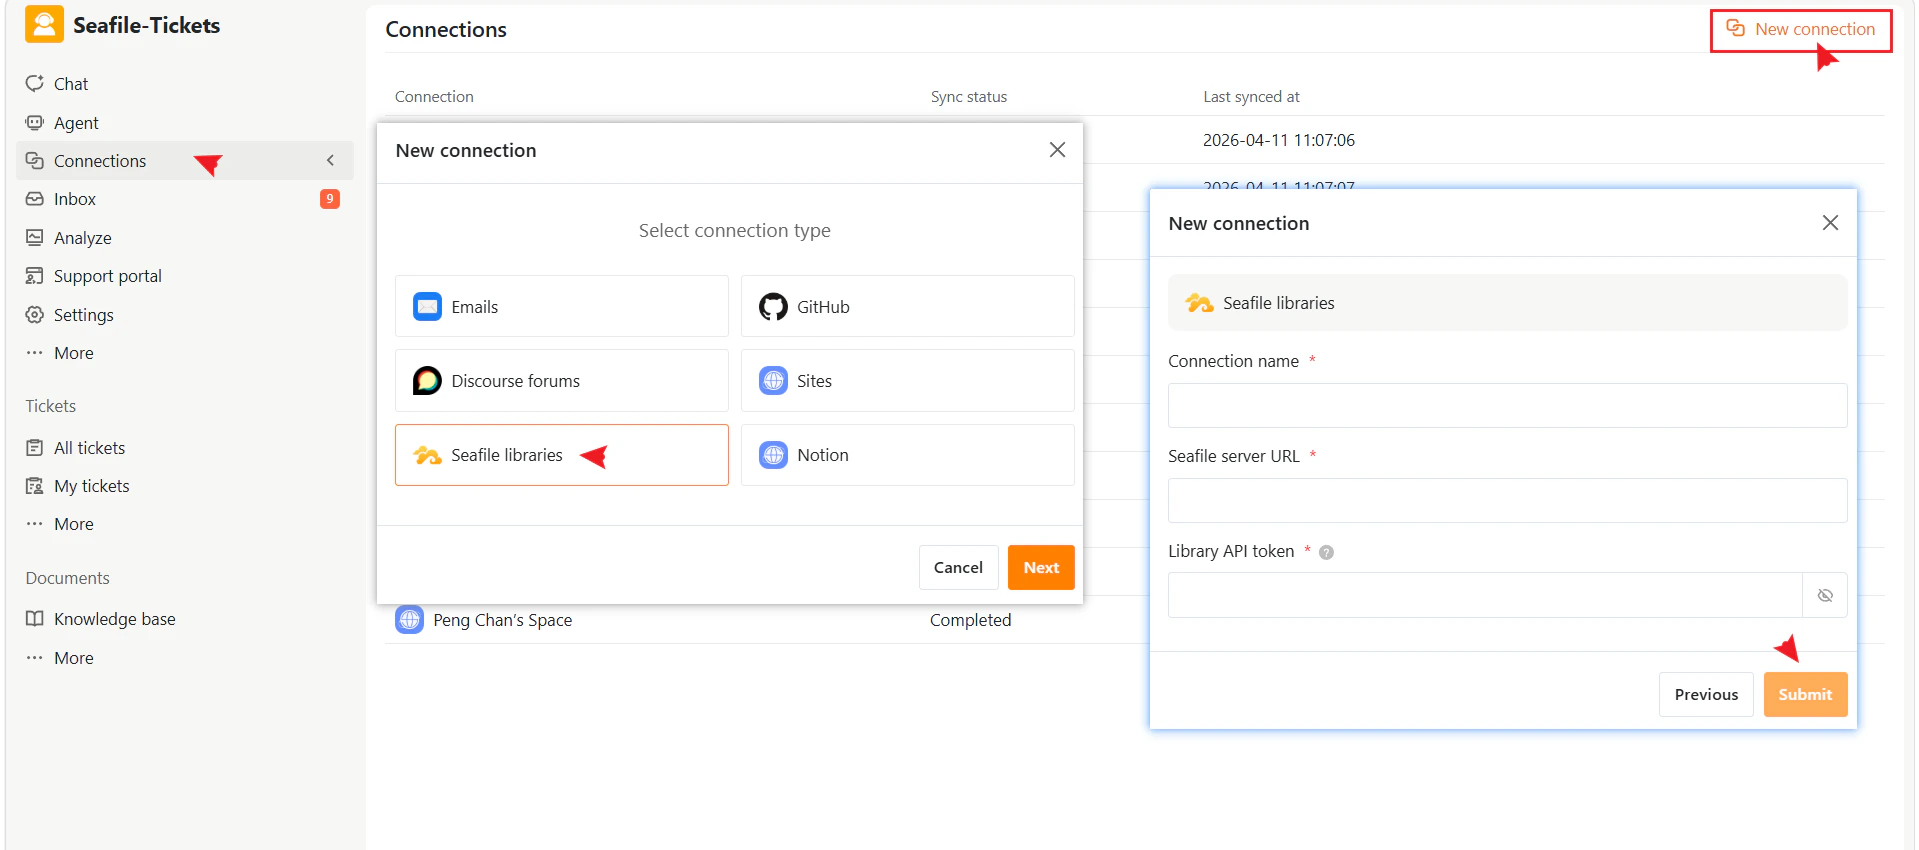Open the Analyze sidebar item
1919x850 pixels.
click(83, 238)
